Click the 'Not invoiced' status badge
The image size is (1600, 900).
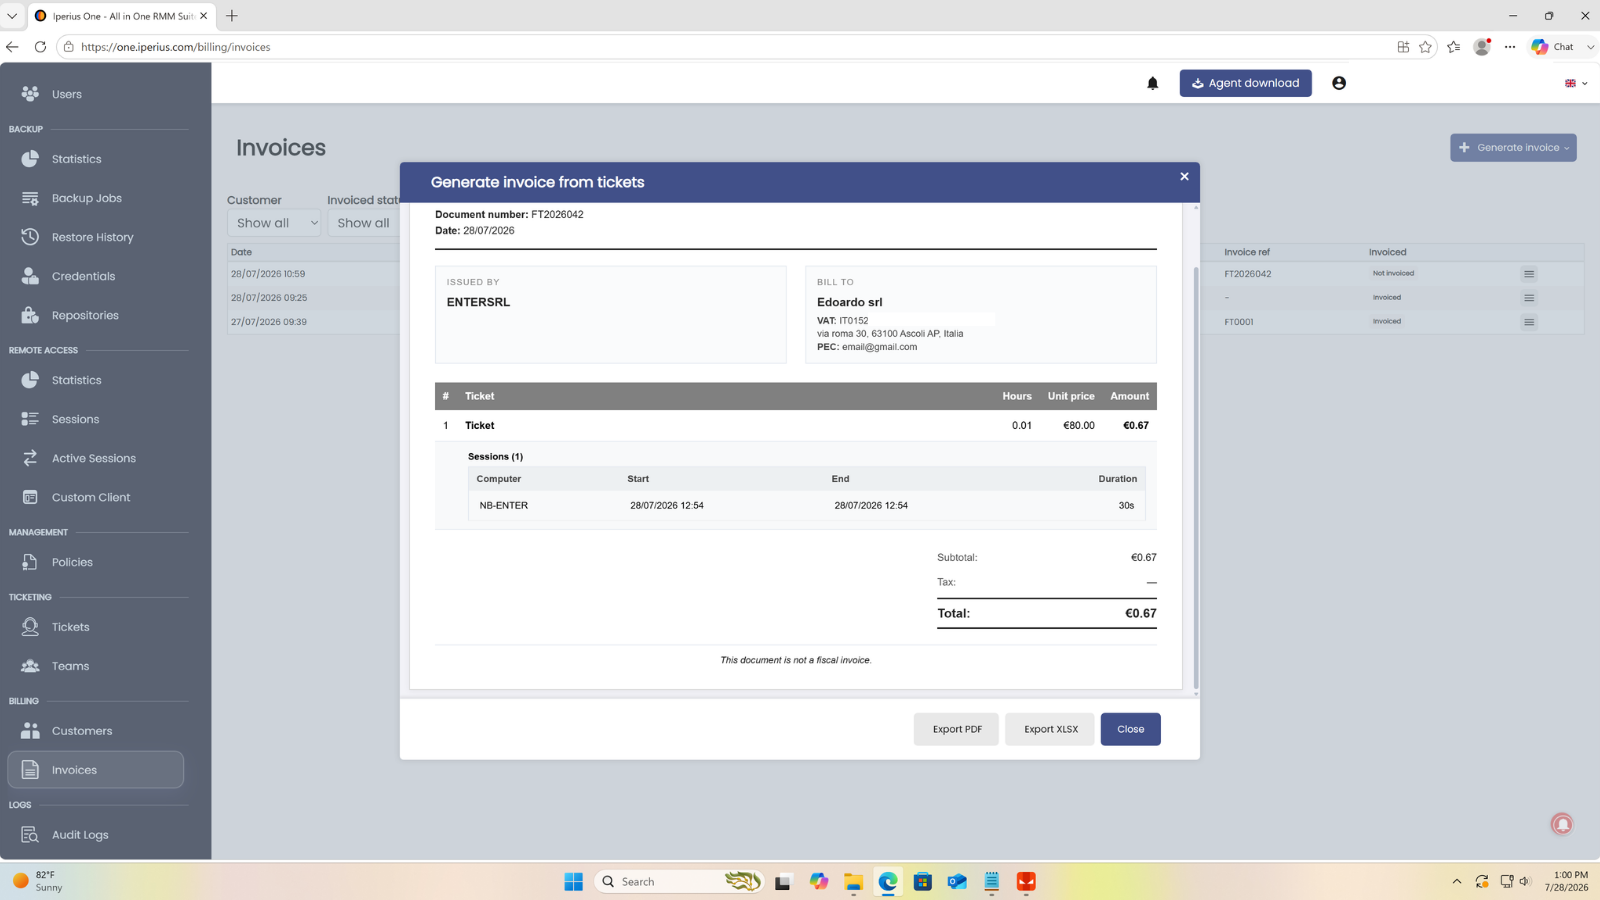pos(1393,273)
